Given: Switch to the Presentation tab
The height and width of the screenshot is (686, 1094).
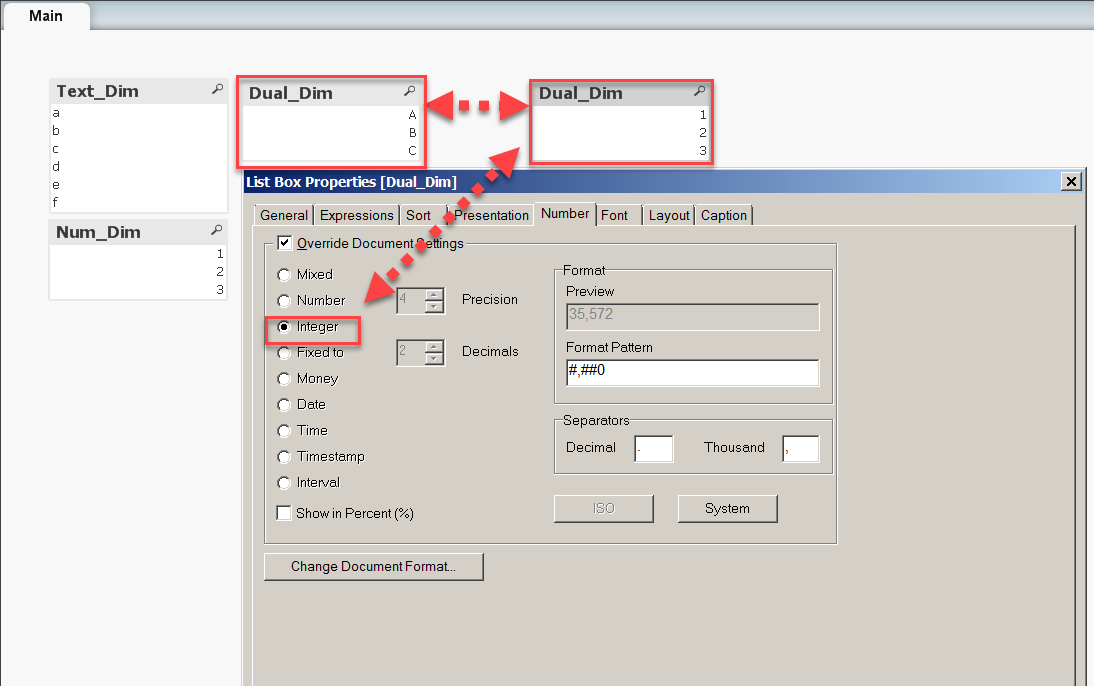Looking at the screenshot, I should click(x=491, y=215).
